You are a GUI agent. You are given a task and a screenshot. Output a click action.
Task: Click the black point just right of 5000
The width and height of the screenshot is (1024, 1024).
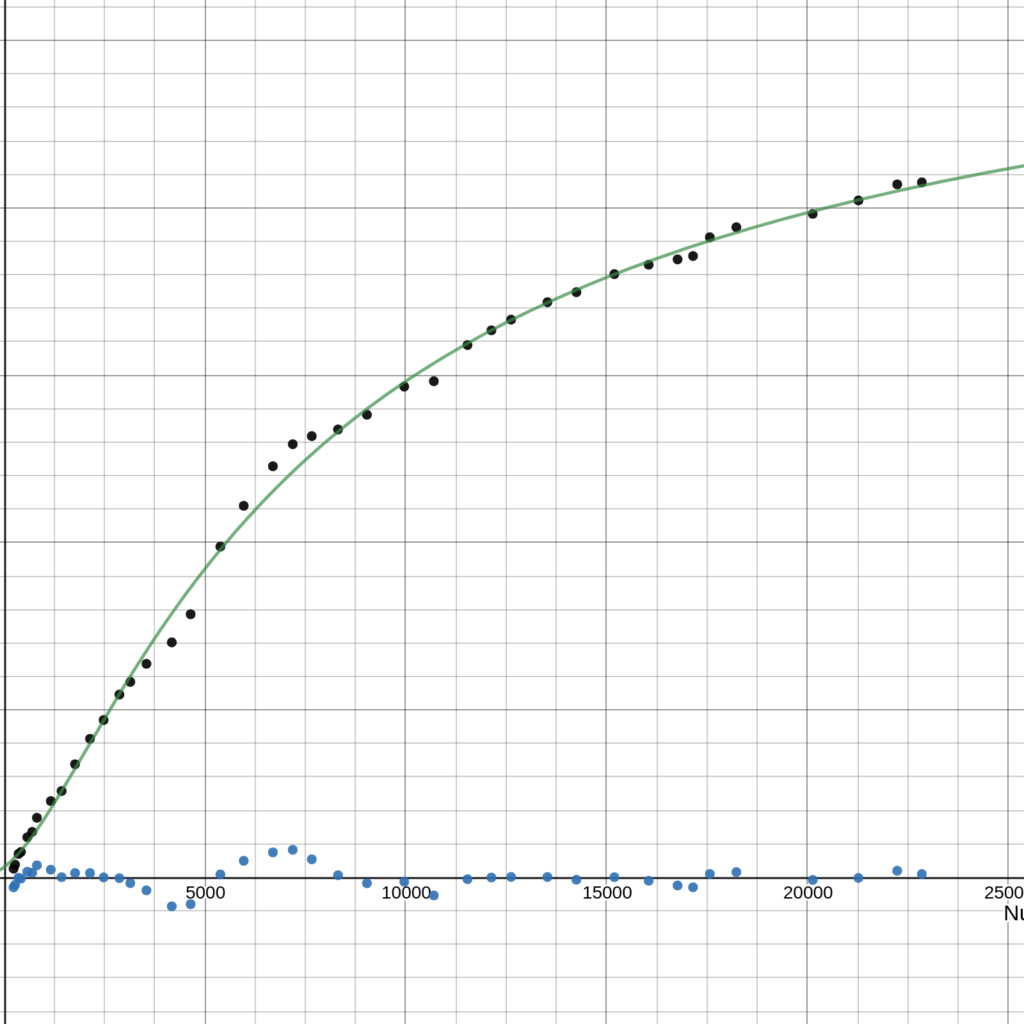pos(220,546)
